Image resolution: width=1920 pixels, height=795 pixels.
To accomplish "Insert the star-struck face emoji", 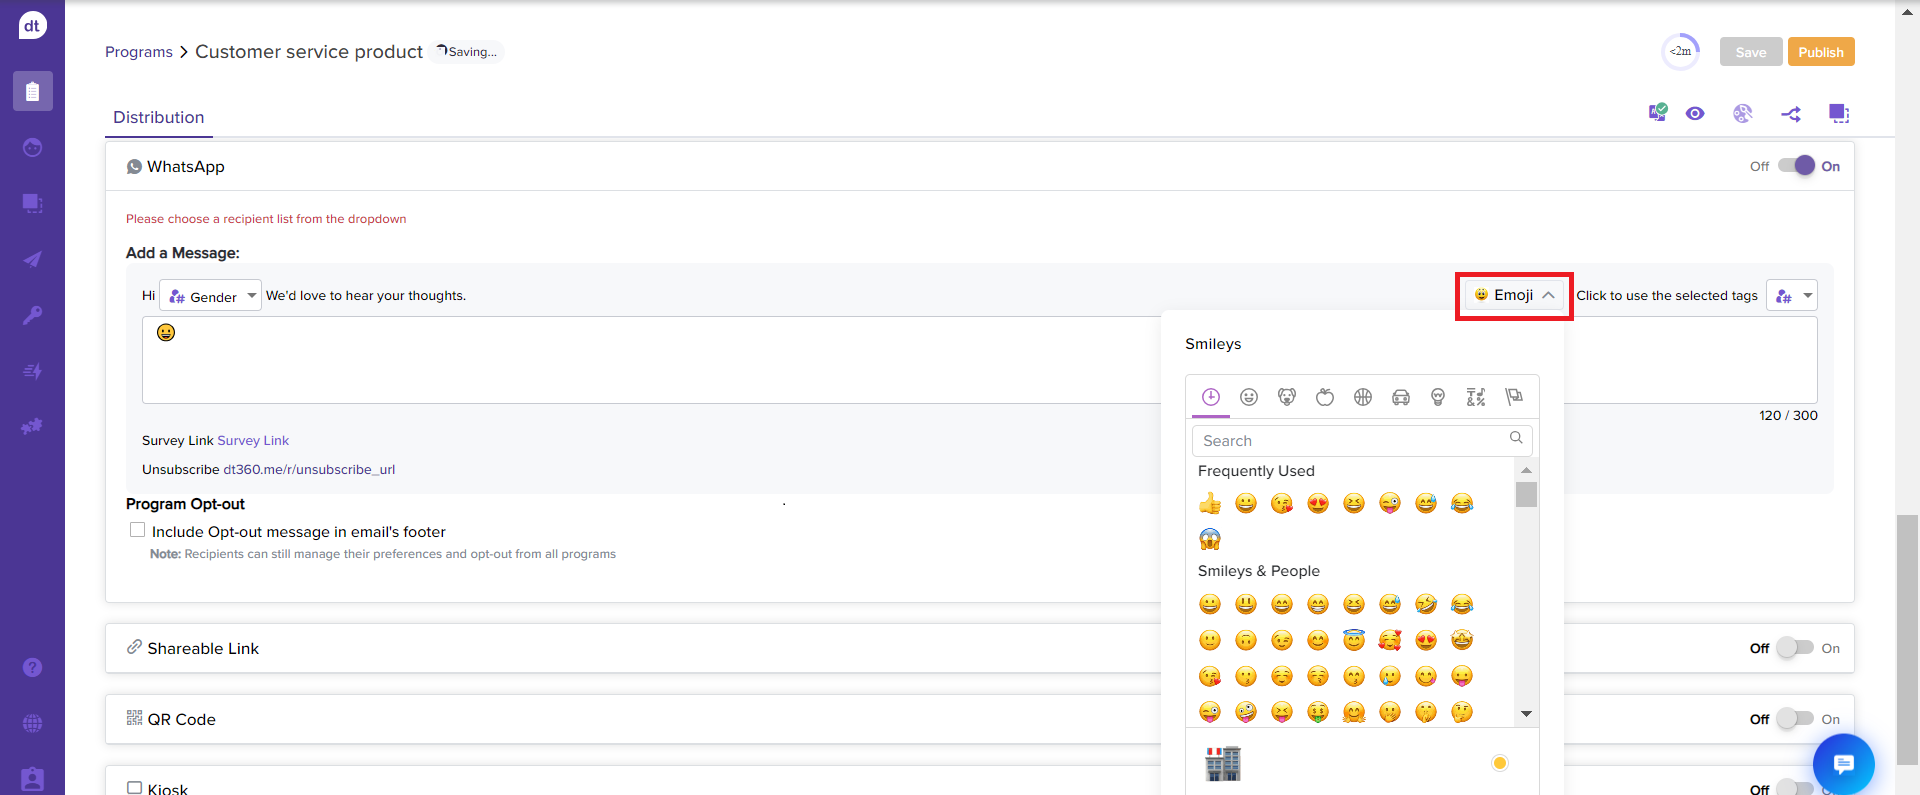I will pos(1462,640).
